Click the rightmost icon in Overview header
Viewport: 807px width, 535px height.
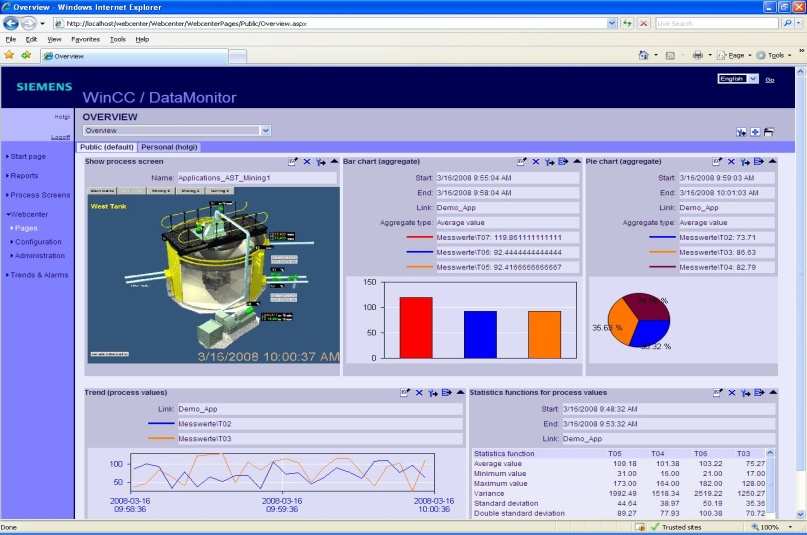click(768, 132)
